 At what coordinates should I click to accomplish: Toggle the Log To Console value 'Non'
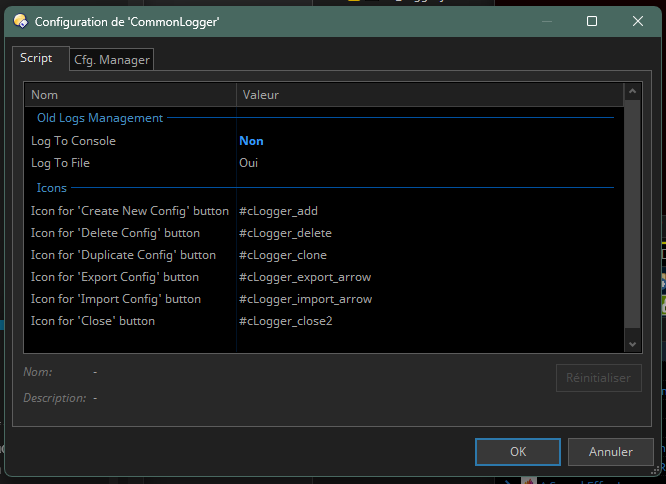(x=251, y=141)
